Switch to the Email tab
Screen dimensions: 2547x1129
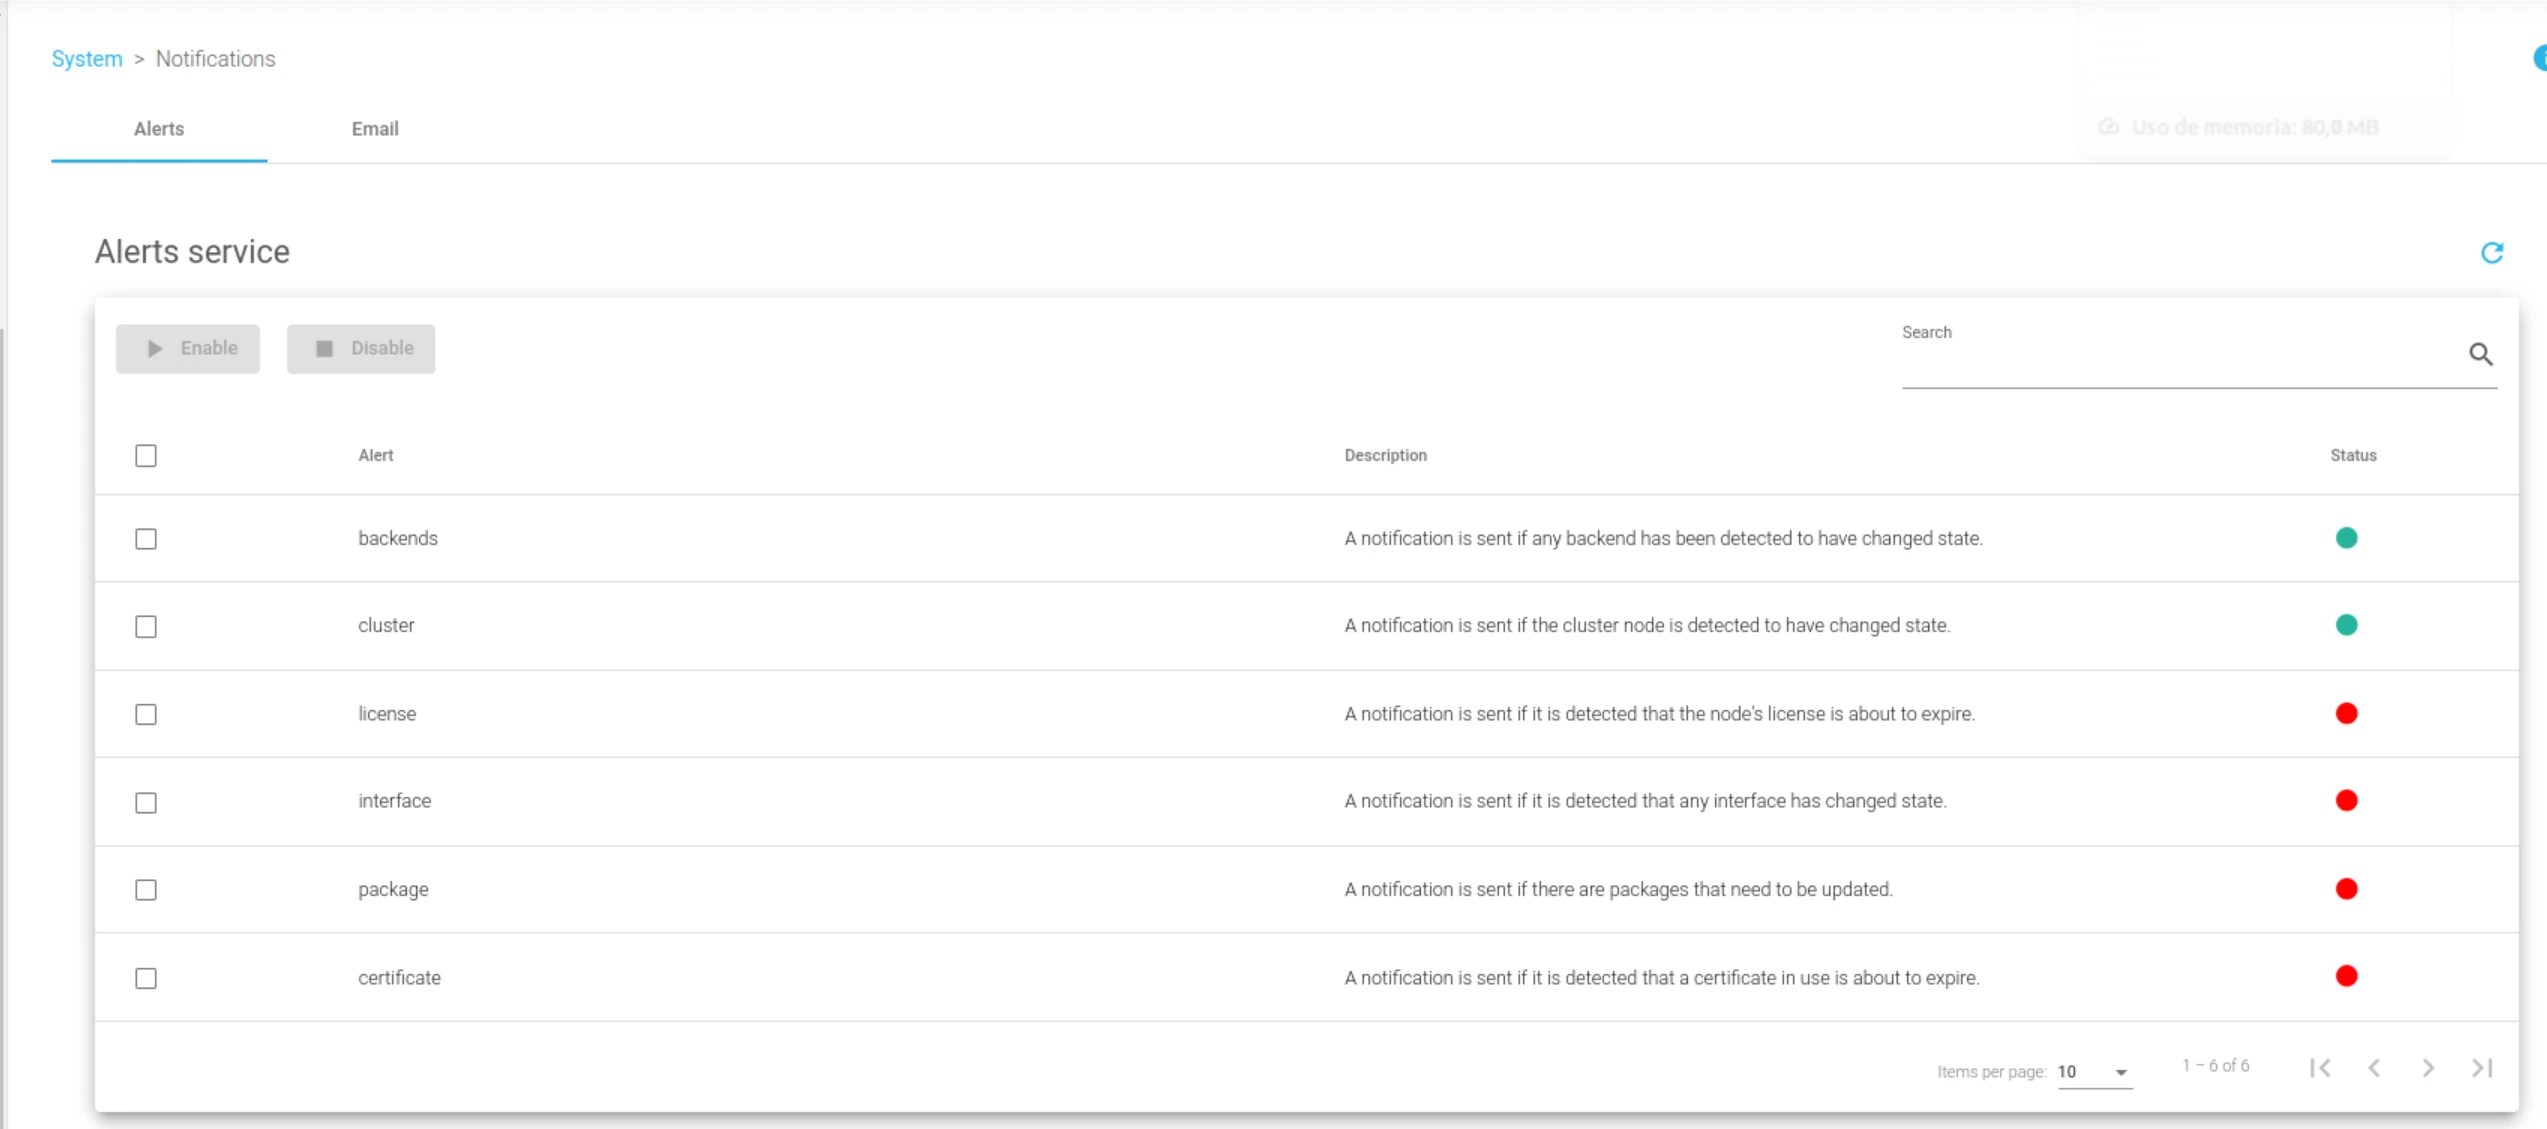tap(375, 129)
